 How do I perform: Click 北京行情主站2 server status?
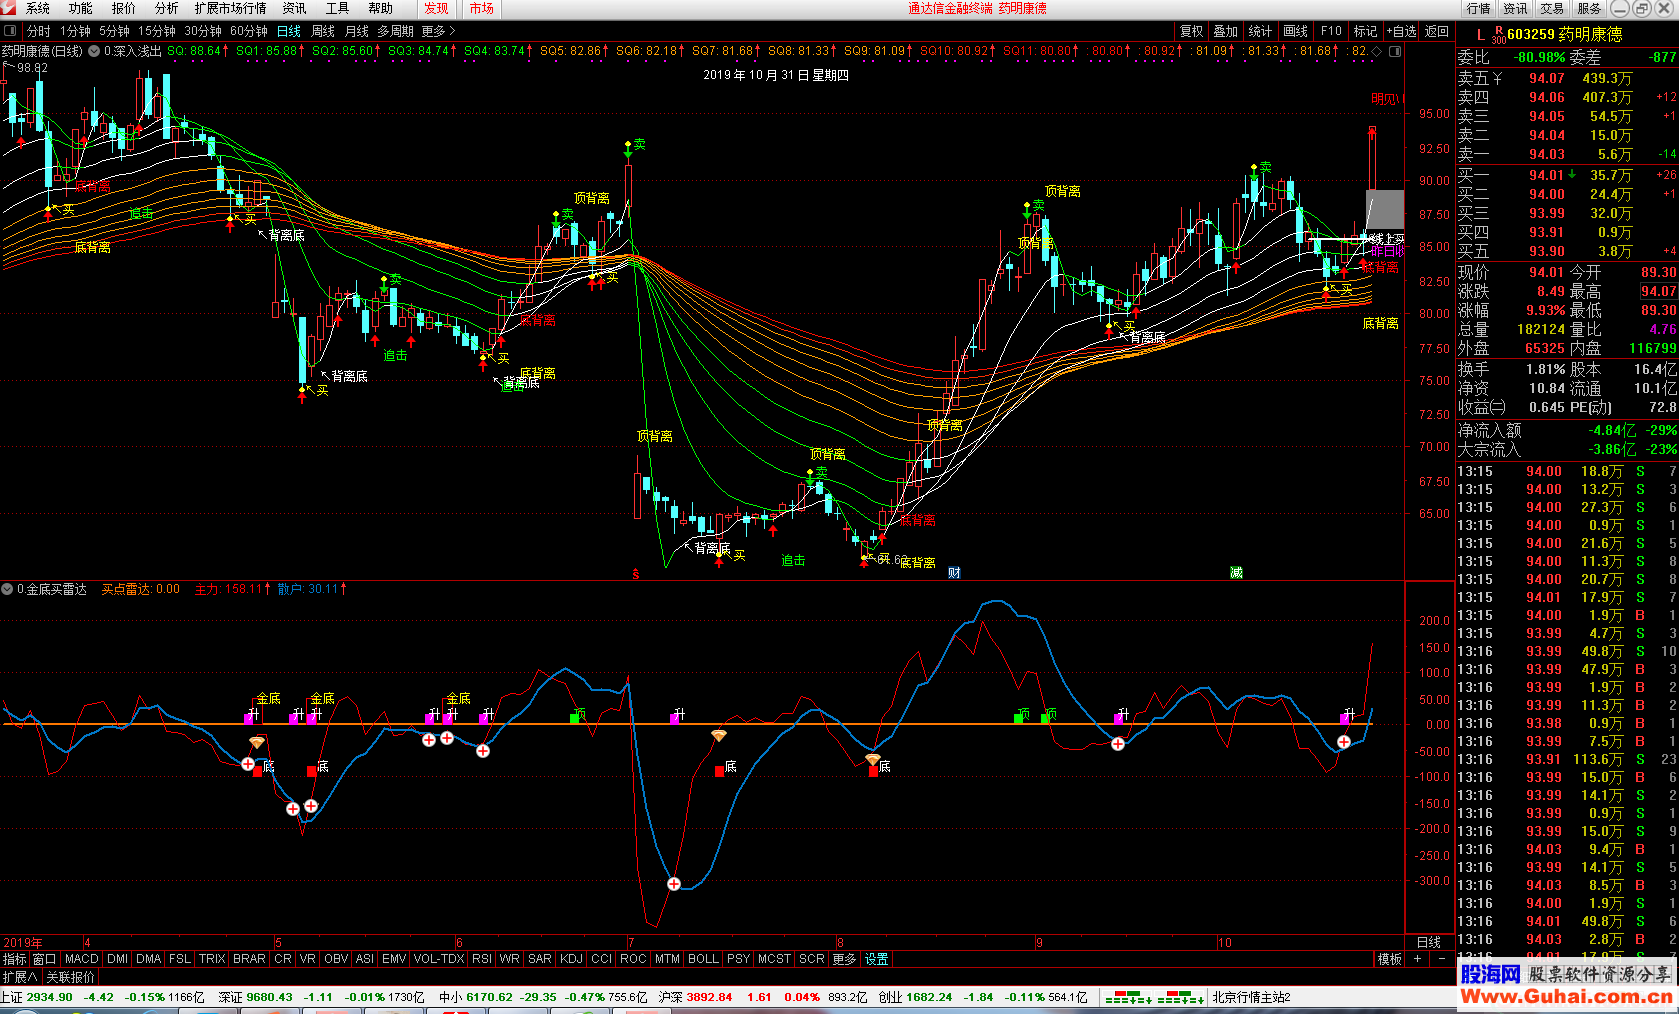click(1251, 997)
